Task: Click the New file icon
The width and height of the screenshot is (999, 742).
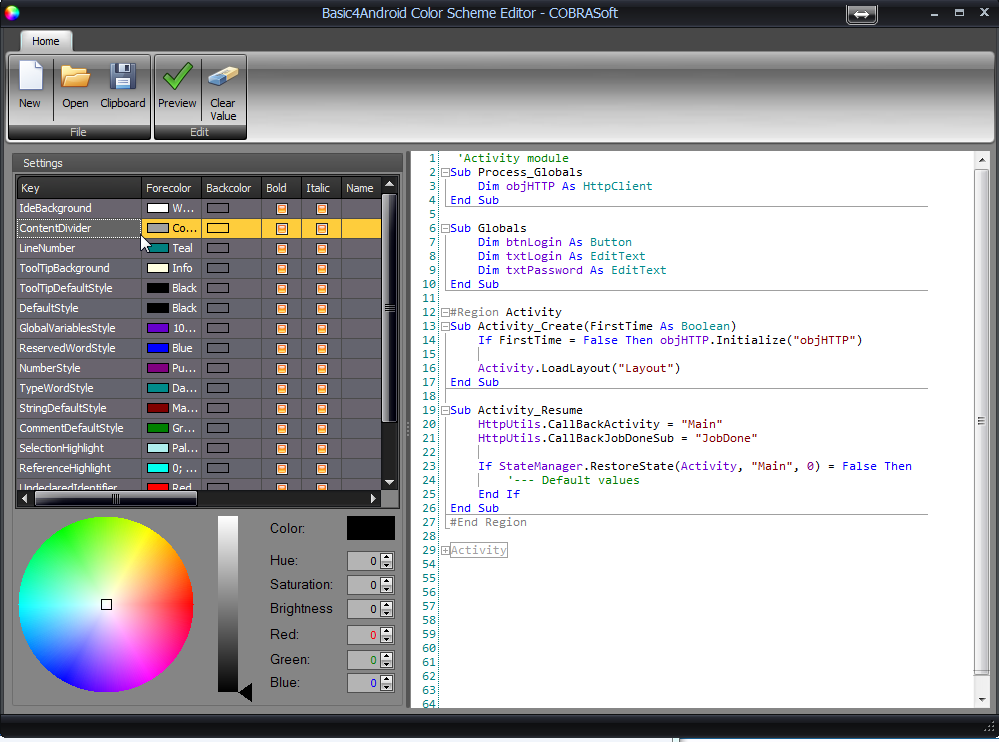Action: (x=30, y=77)
